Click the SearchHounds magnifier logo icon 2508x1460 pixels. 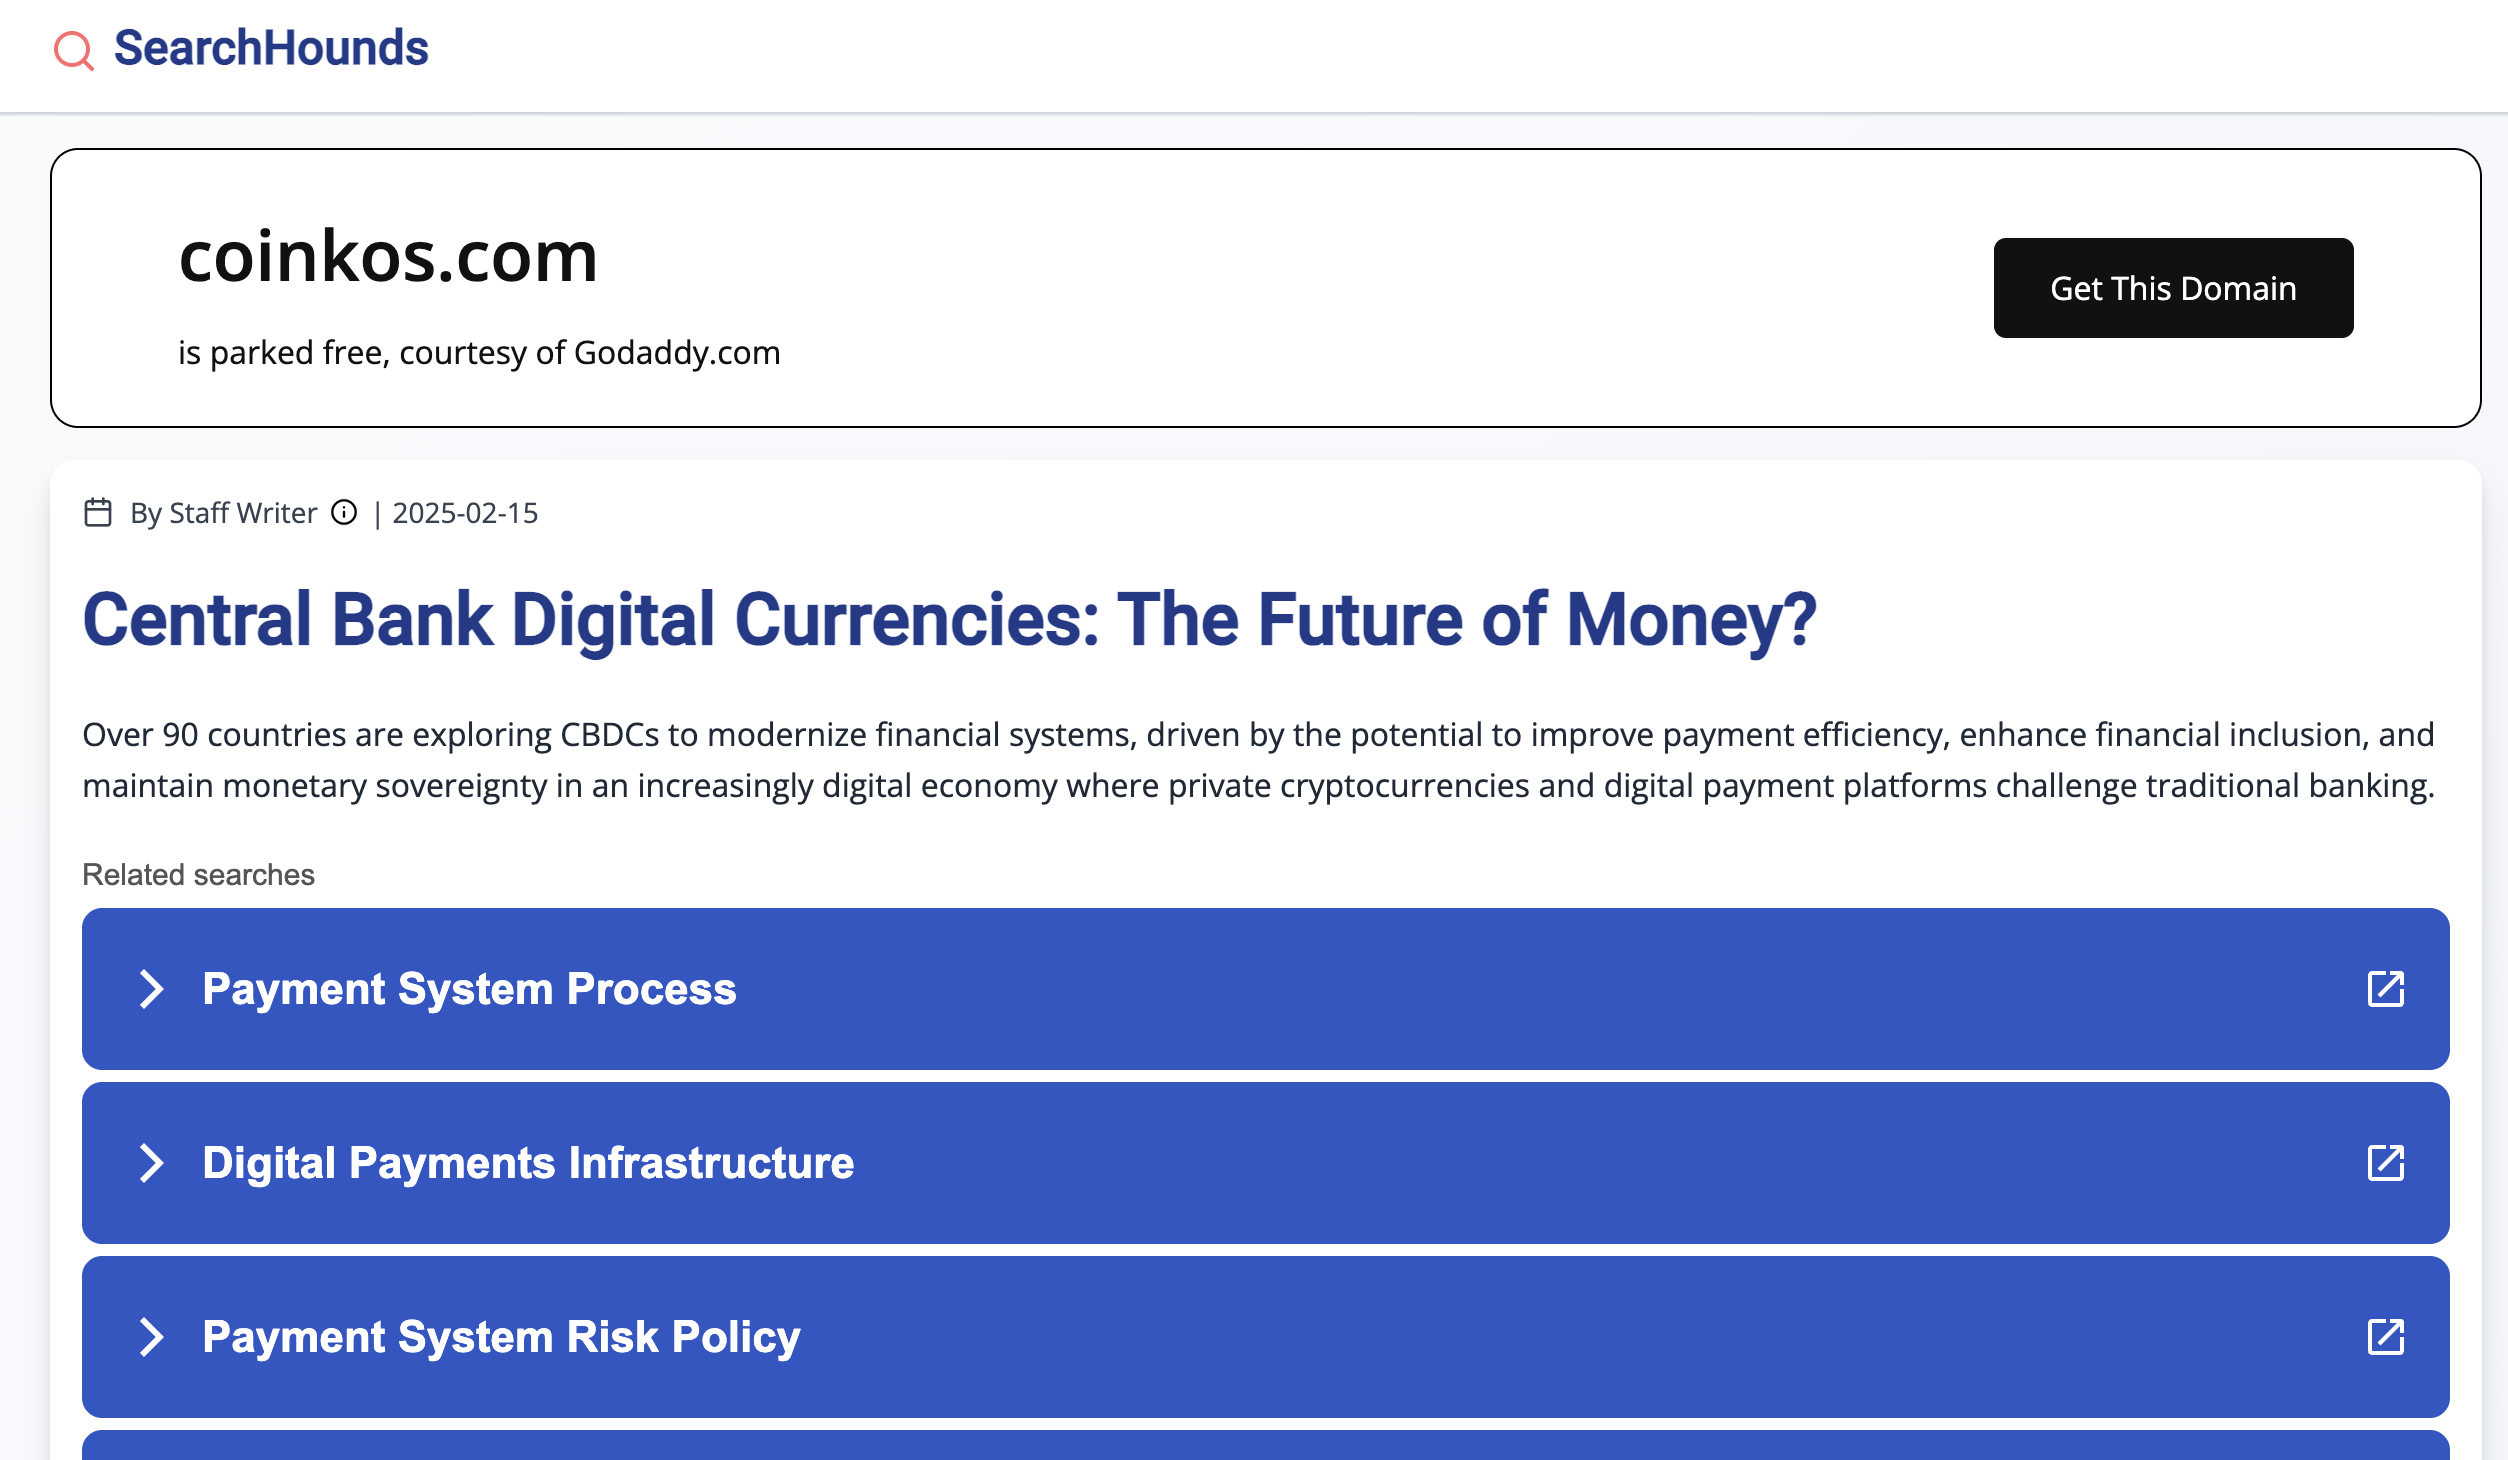click(x=74, y=50)
